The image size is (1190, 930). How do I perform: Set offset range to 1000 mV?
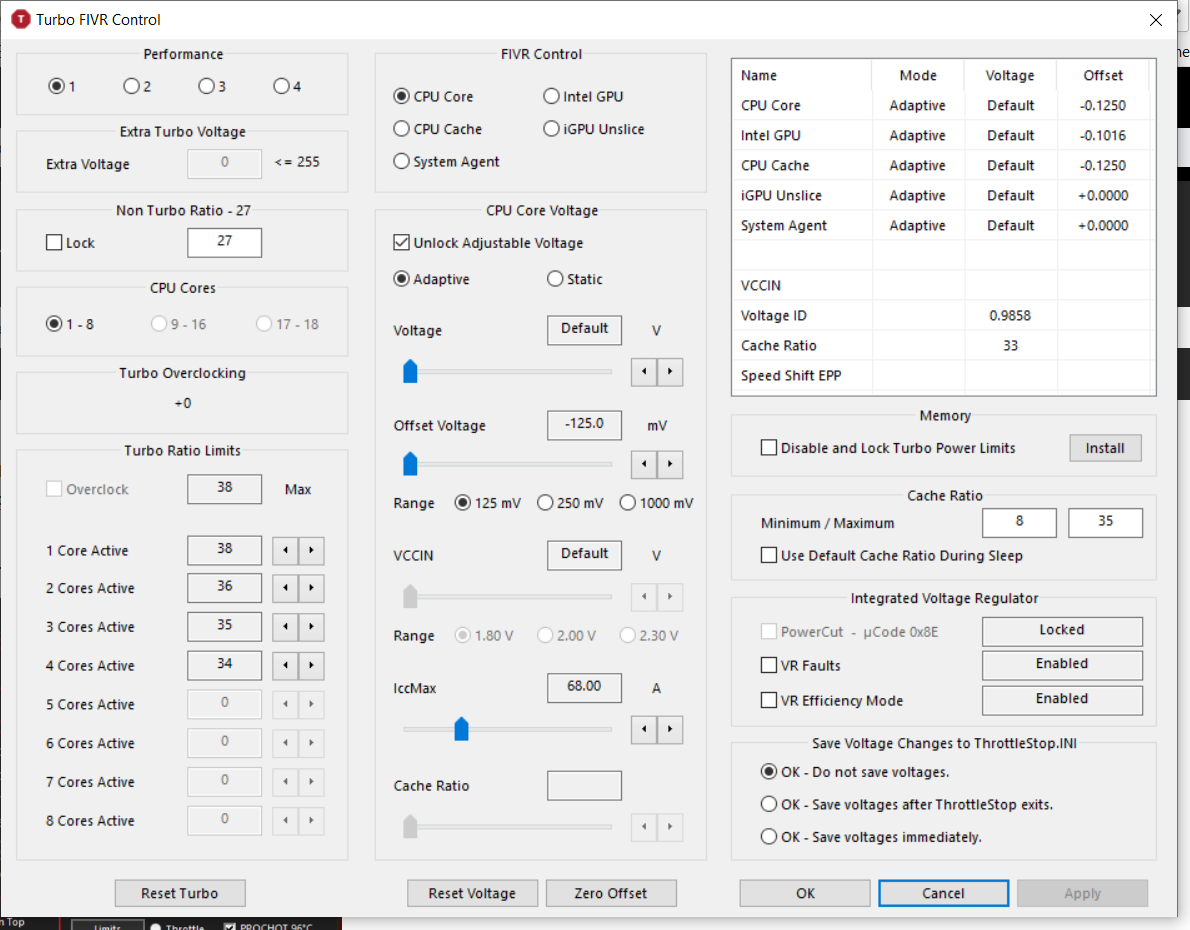point(656,503)
